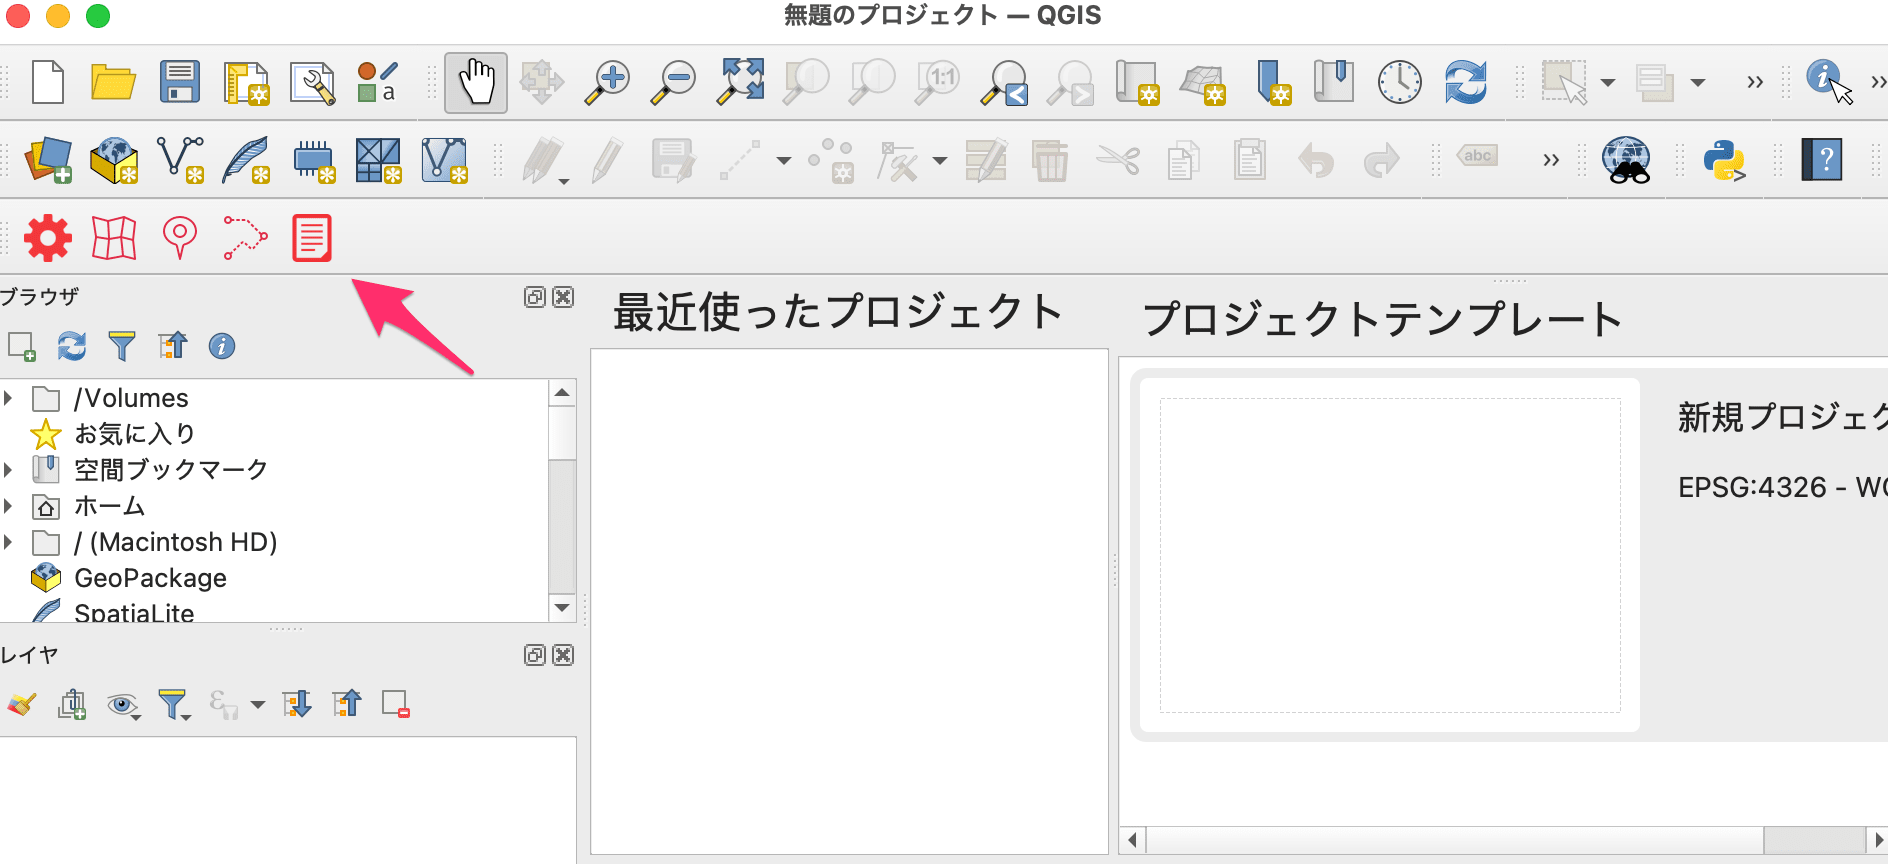Add selected layers in Browser panel
This screenshot has height=864, width=1888.
pos(22,347)
